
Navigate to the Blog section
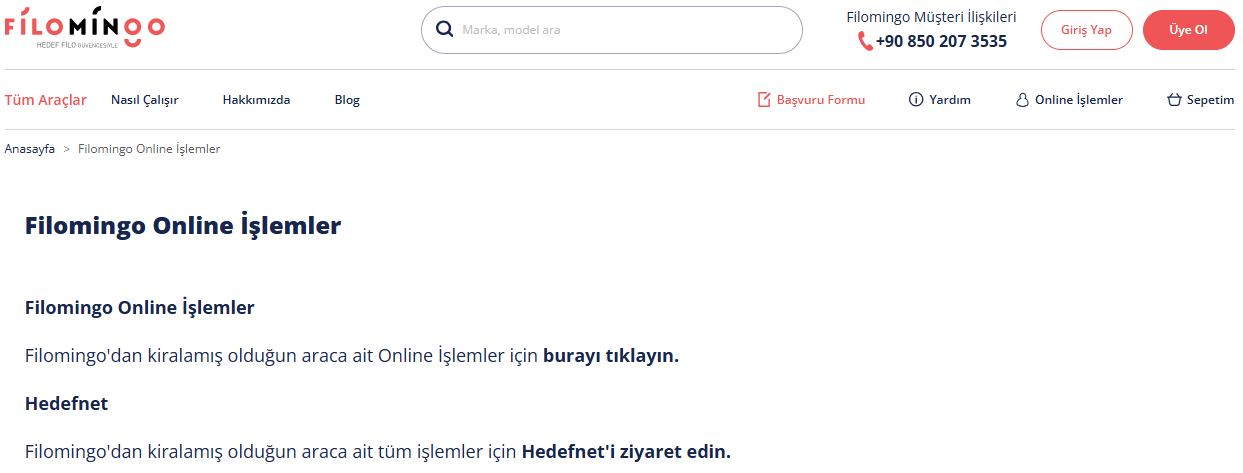347,100
